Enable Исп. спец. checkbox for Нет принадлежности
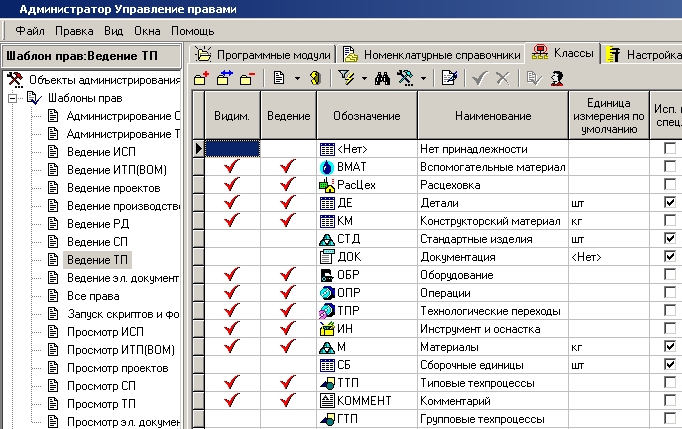Screen dimensions: 682x429 click(670, 148)
